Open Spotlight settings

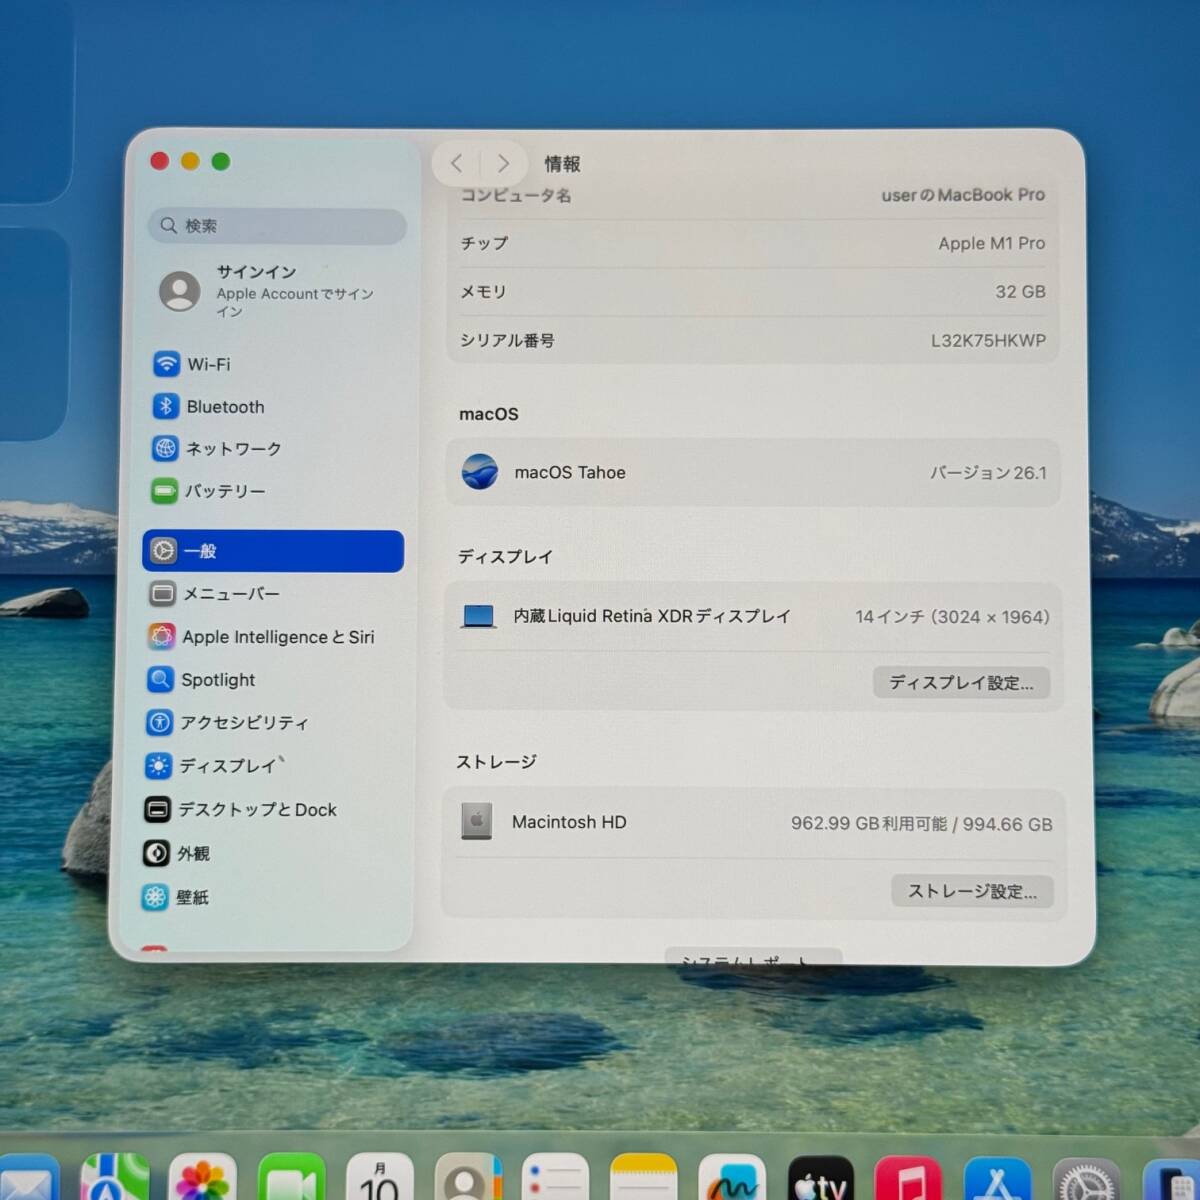(217, 680)
